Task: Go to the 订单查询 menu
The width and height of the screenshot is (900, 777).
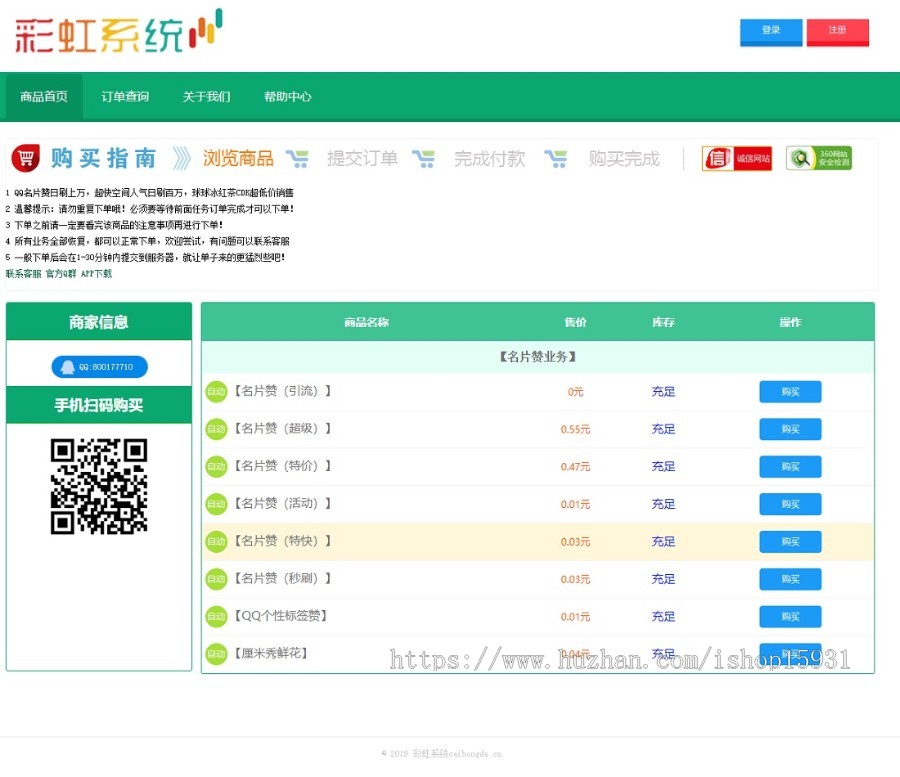Action: (x=125, y=97)
